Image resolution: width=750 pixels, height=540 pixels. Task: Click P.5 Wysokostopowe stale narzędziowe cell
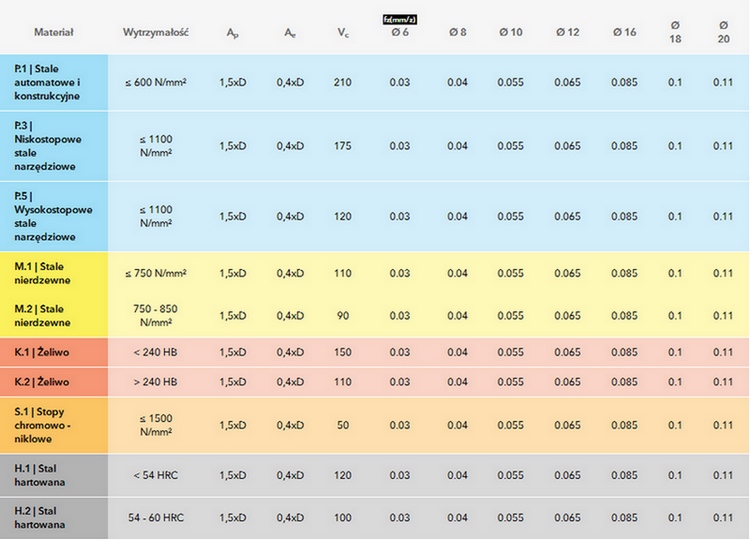coord(54,216)
